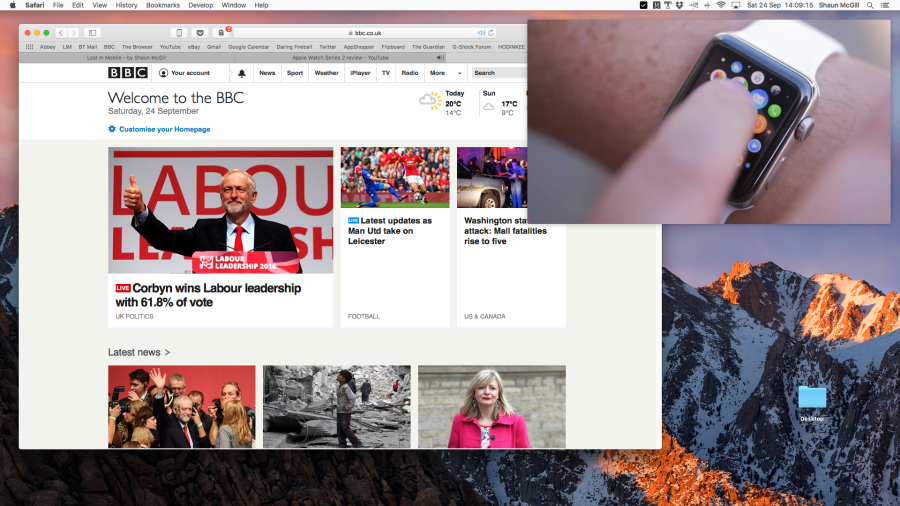
Task: Open BBC News section
Action: coord(267,73)
